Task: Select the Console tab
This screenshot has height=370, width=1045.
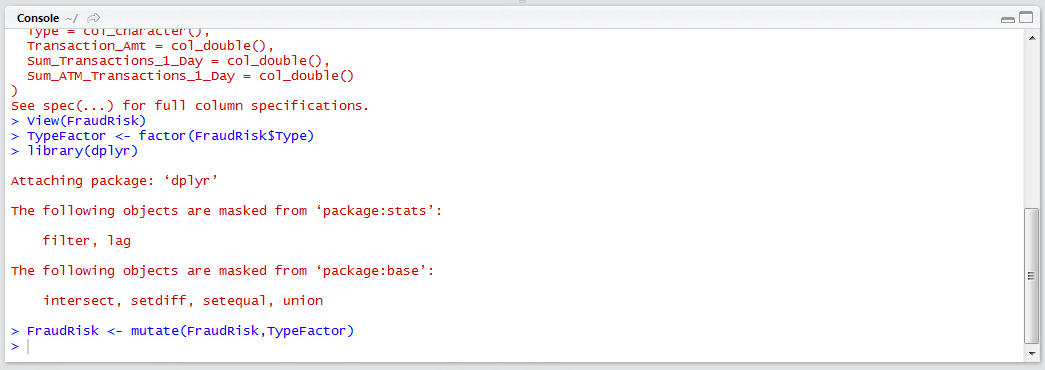Action: (38, 18)
